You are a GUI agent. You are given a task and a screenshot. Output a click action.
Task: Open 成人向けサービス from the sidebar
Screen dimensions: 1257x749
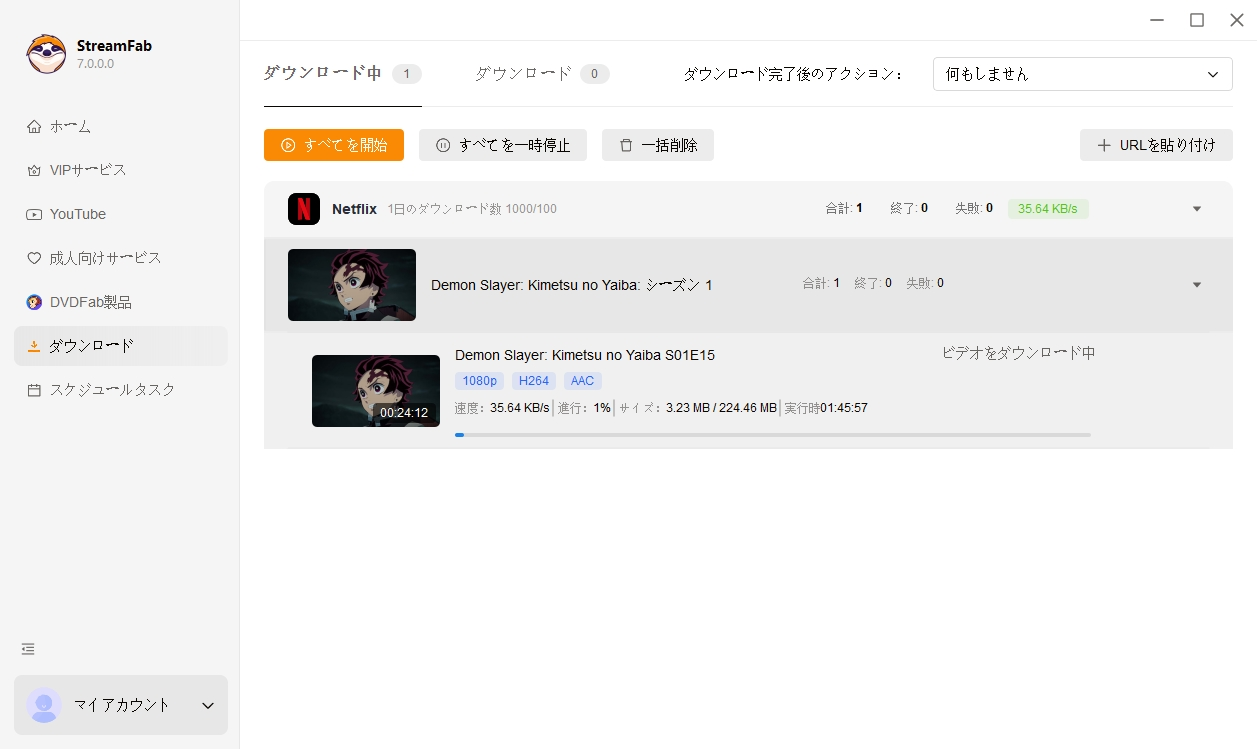tap(105, 258)
